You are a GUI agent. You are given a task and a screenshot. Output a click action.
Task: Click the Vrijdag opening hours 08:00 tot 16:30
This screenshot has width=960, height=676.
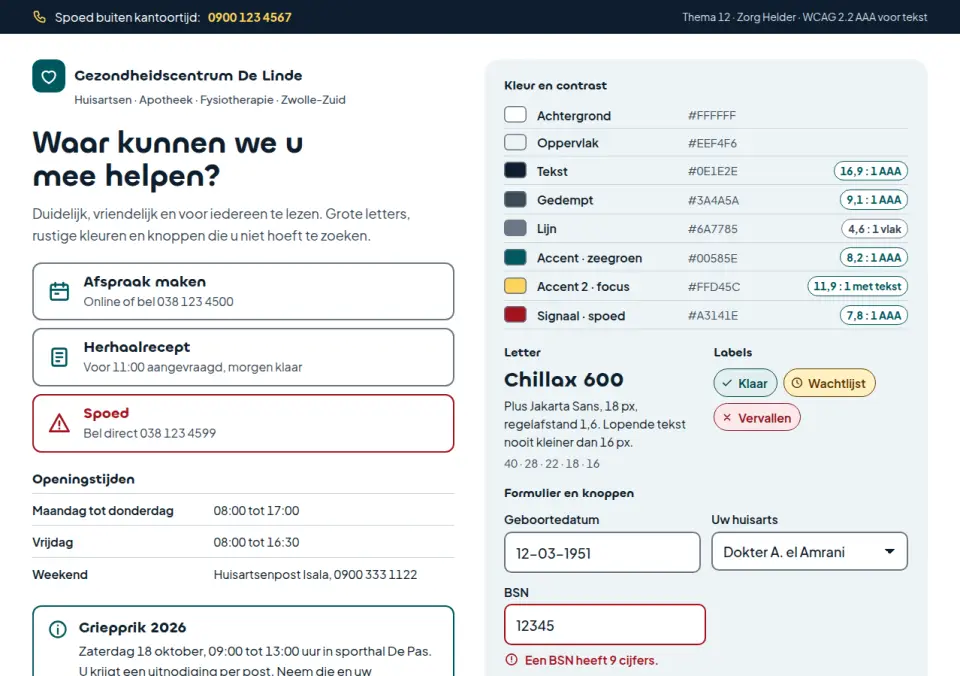pyautogui.click(x=257, y=543)
